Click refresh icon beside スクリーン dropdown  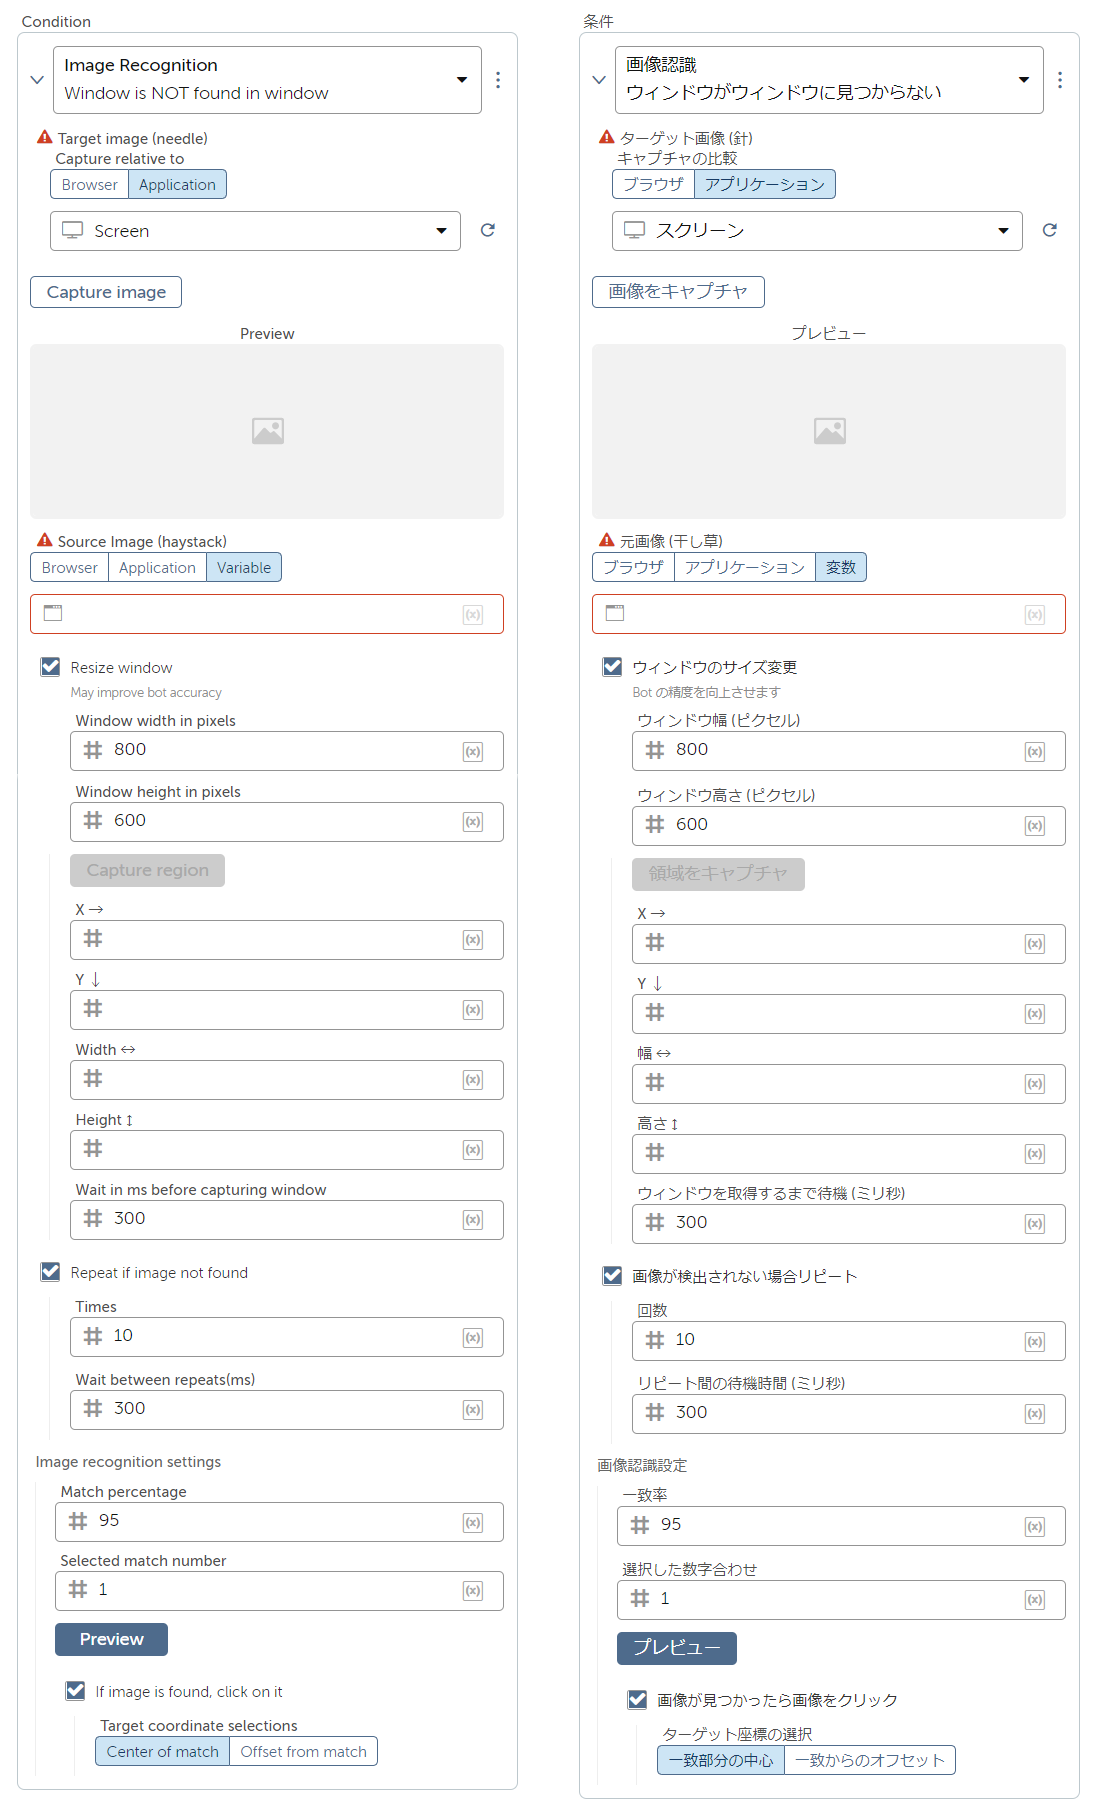1050,230
